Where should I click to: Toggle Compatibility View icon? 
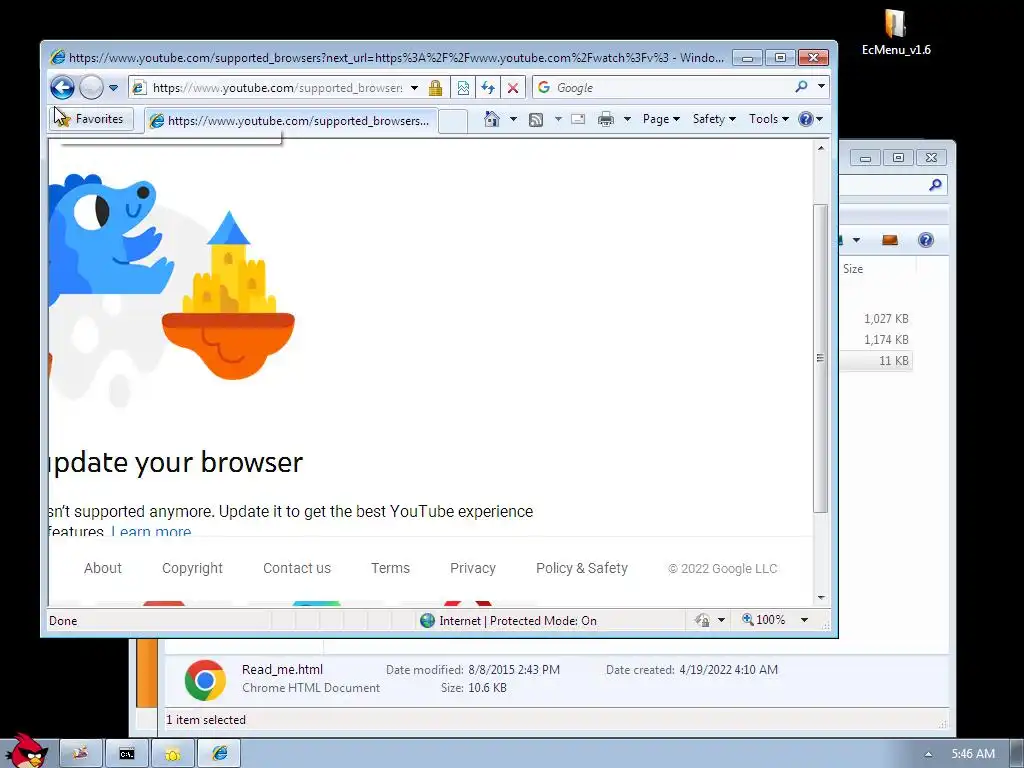pos(463,88)
